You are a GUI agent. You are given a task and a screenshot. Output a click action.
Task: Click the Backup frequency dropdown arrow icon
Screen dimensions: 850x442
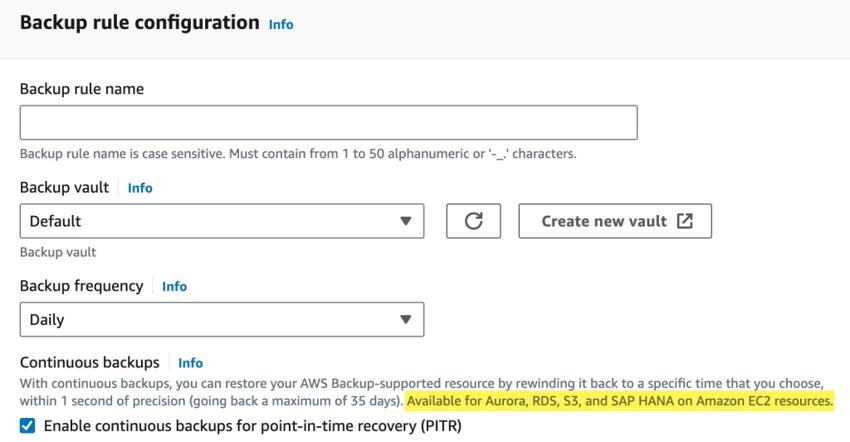(x=405, y=319)
